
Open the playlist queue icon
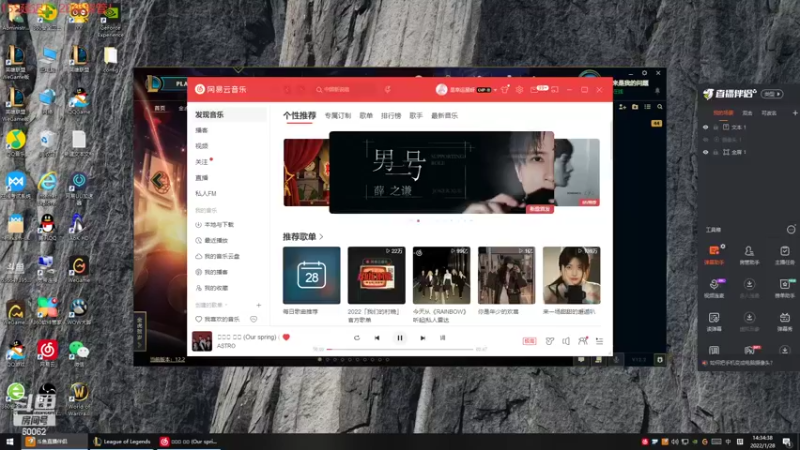(599, 341)
